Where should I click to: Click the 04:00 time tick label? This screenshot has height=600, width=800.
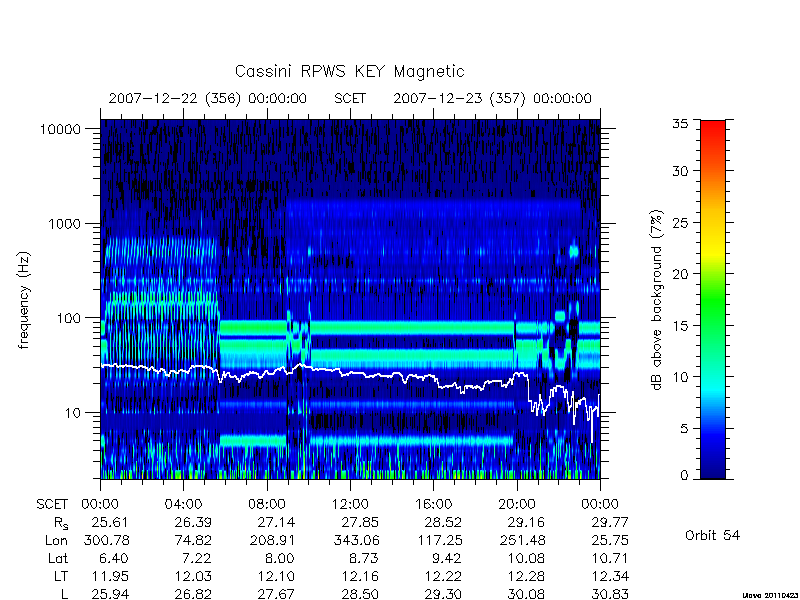(x=183, y=505)
